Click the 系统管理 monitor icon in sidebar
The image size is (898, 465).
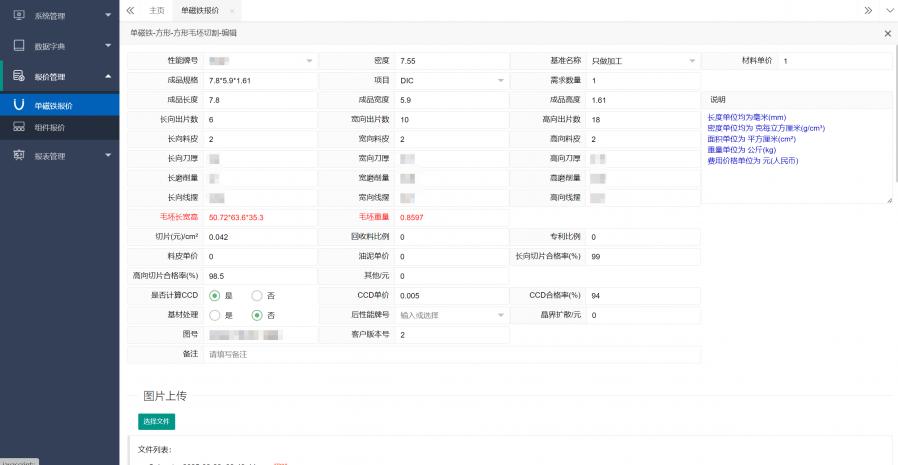[19, 16]
